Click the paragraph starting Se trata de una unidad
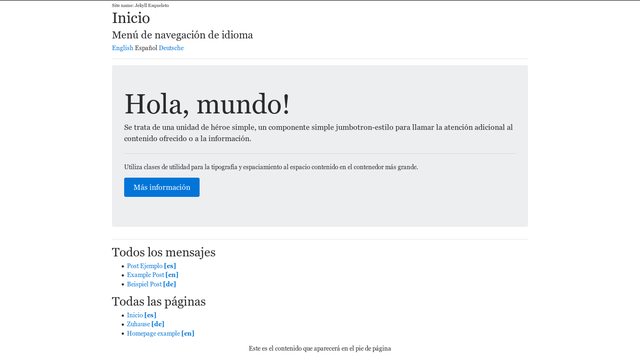640x360 pixels. (x=319, y=133)
